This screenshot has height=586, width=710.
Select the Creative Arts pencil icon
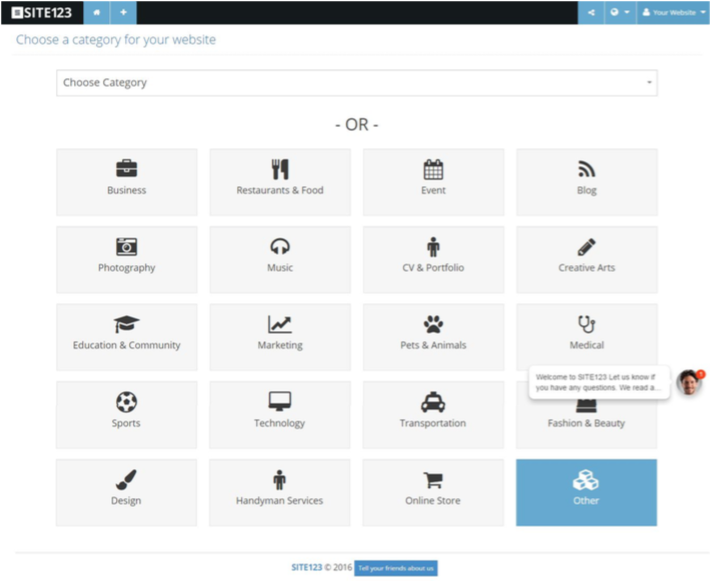click(586, 247)
